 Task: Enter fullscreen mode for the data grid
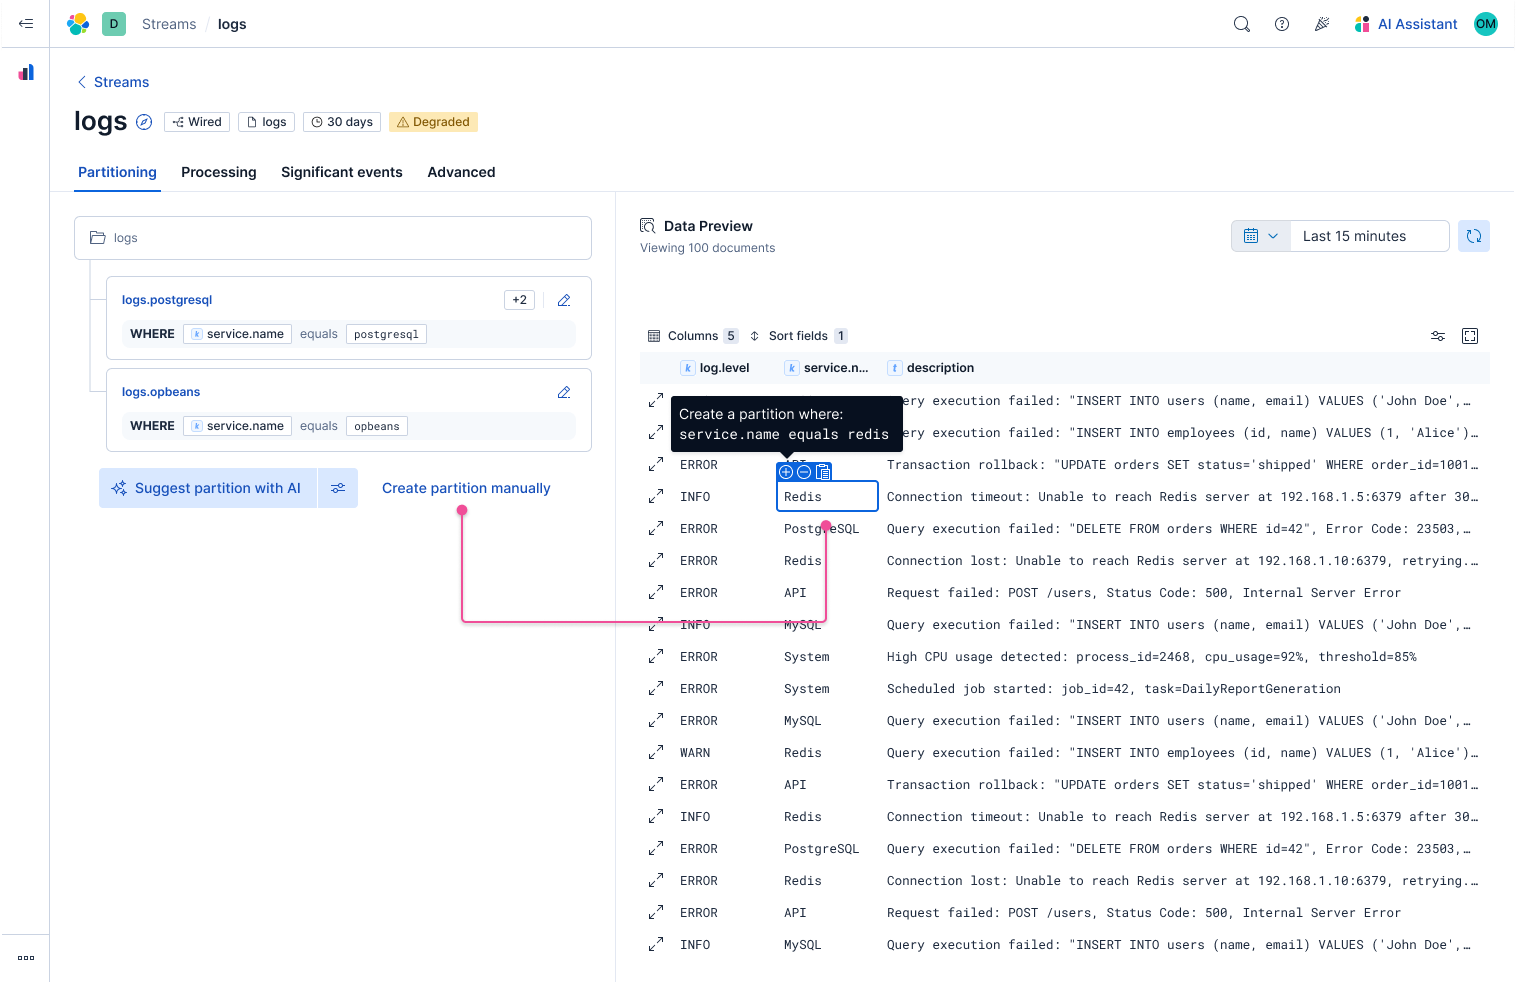point(1470,336)
